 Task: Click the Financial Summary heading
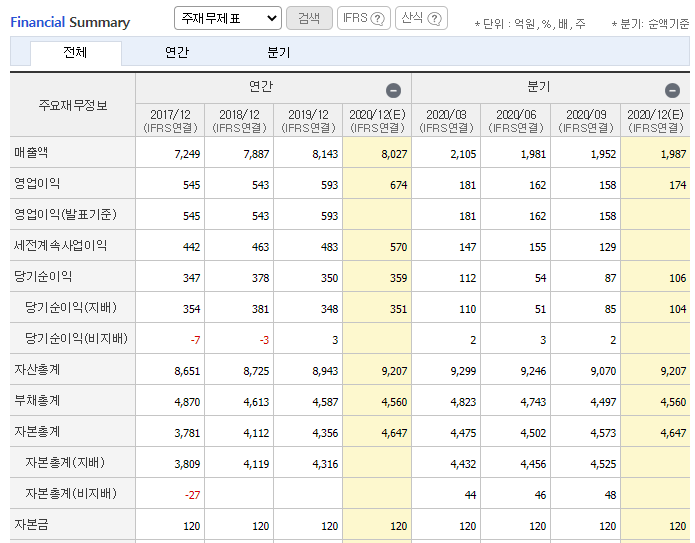(x=70, y=22)
